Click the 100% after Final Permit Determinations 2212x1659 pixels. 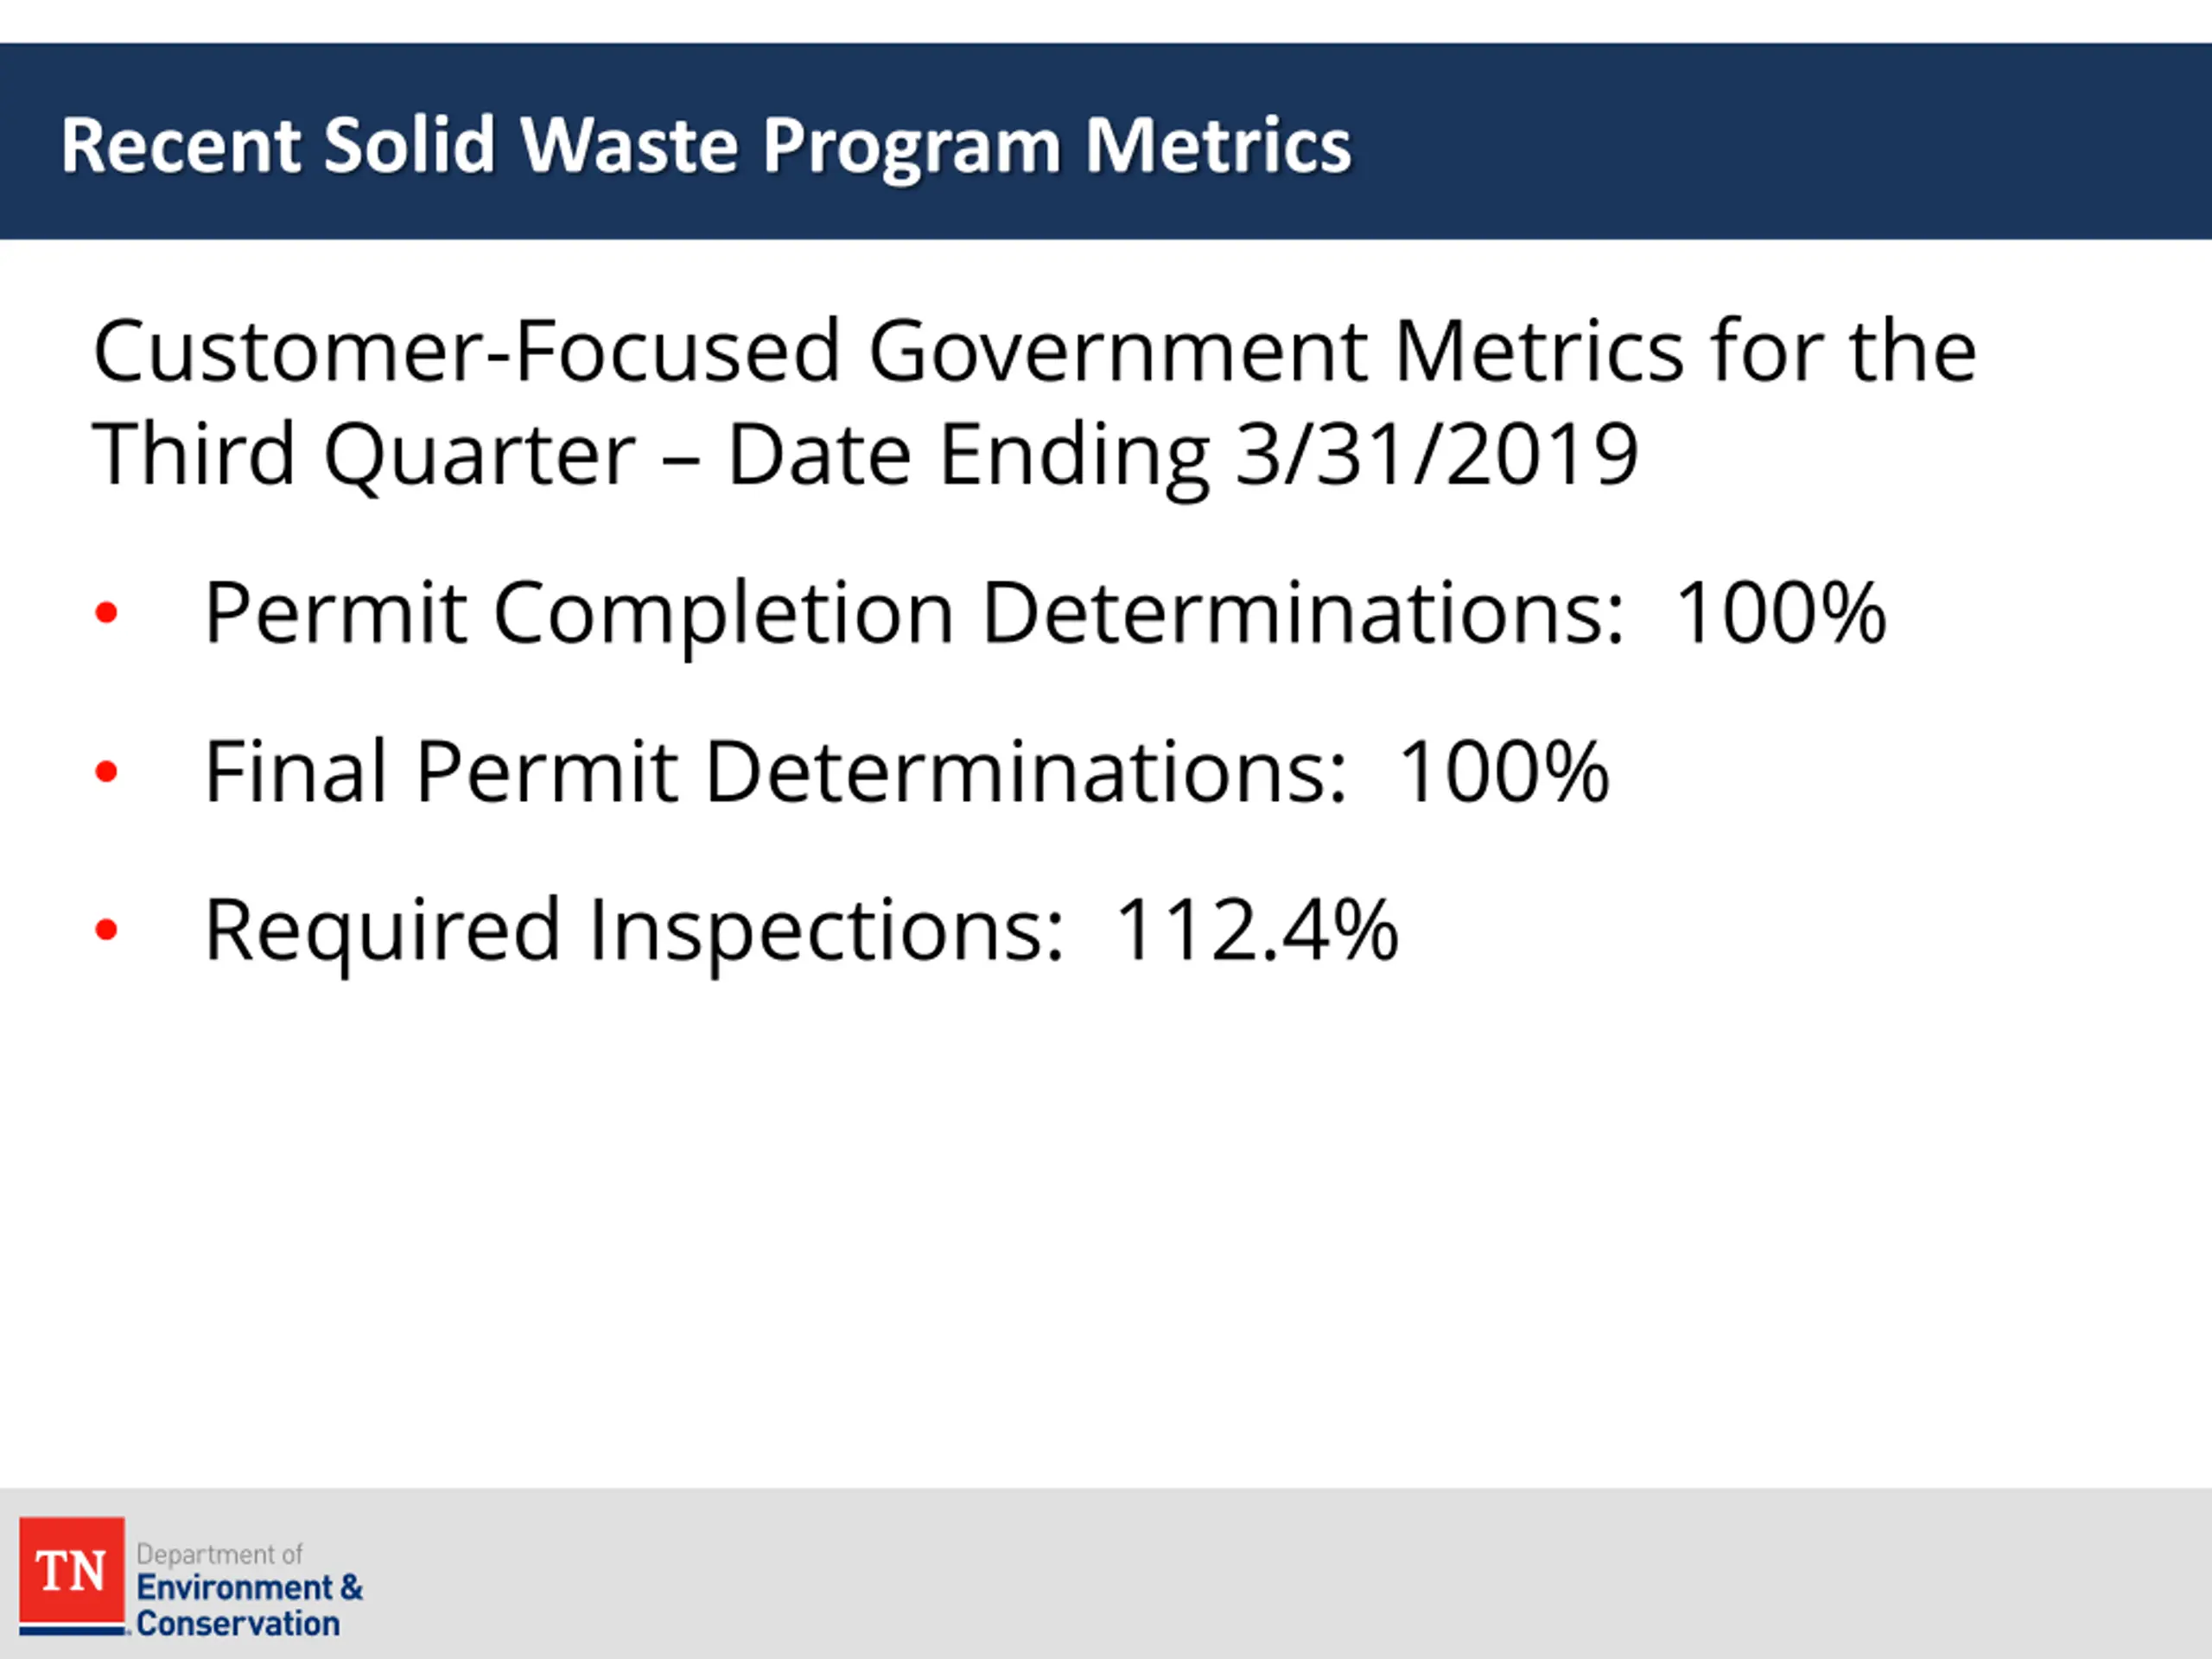point(1504,771)
